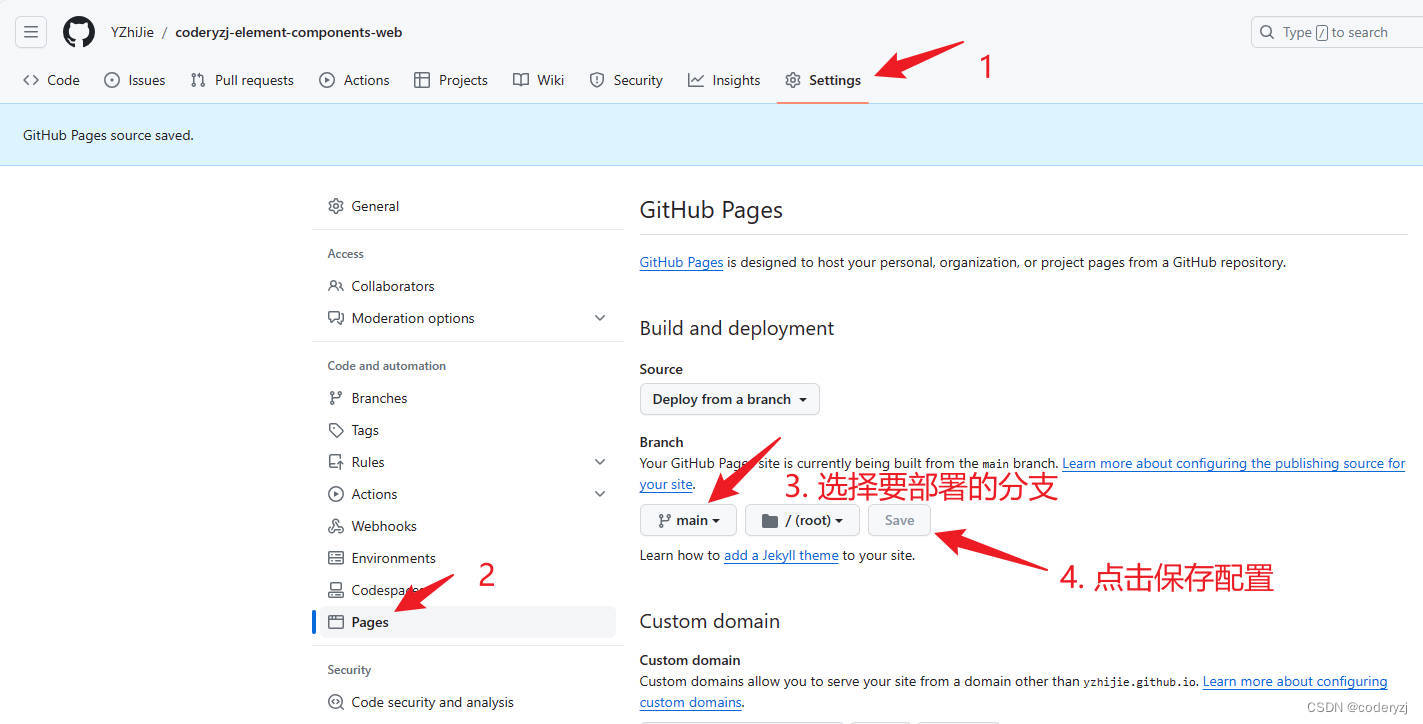Open the 'Deploy from a branch' source dropdown

[730, 399]
